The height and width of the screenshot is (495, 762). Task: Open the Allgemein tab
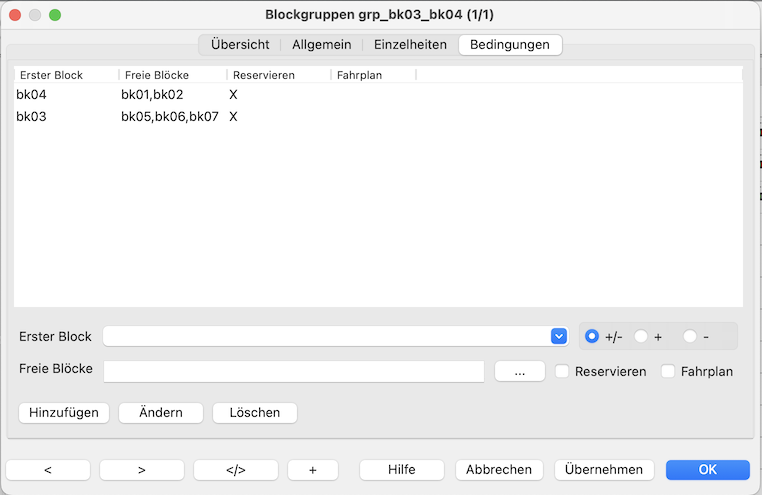(322, 45)
